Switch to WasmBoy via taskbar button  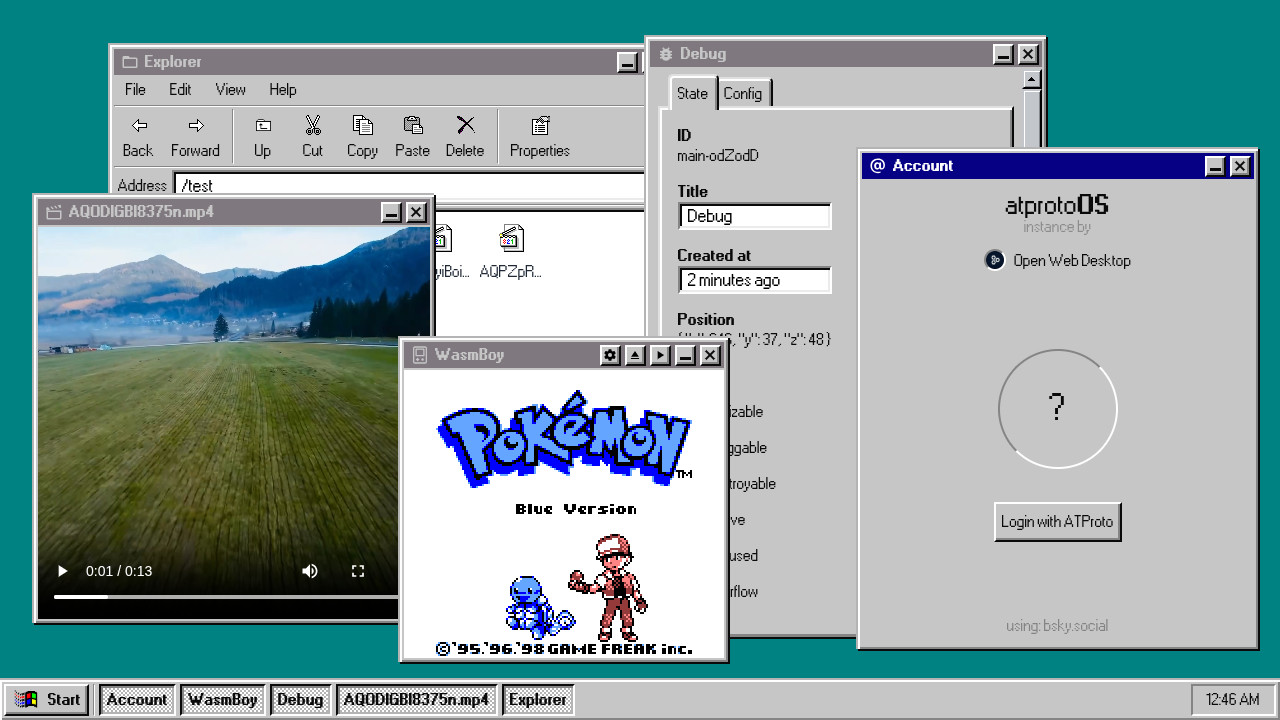pos(223,699)
